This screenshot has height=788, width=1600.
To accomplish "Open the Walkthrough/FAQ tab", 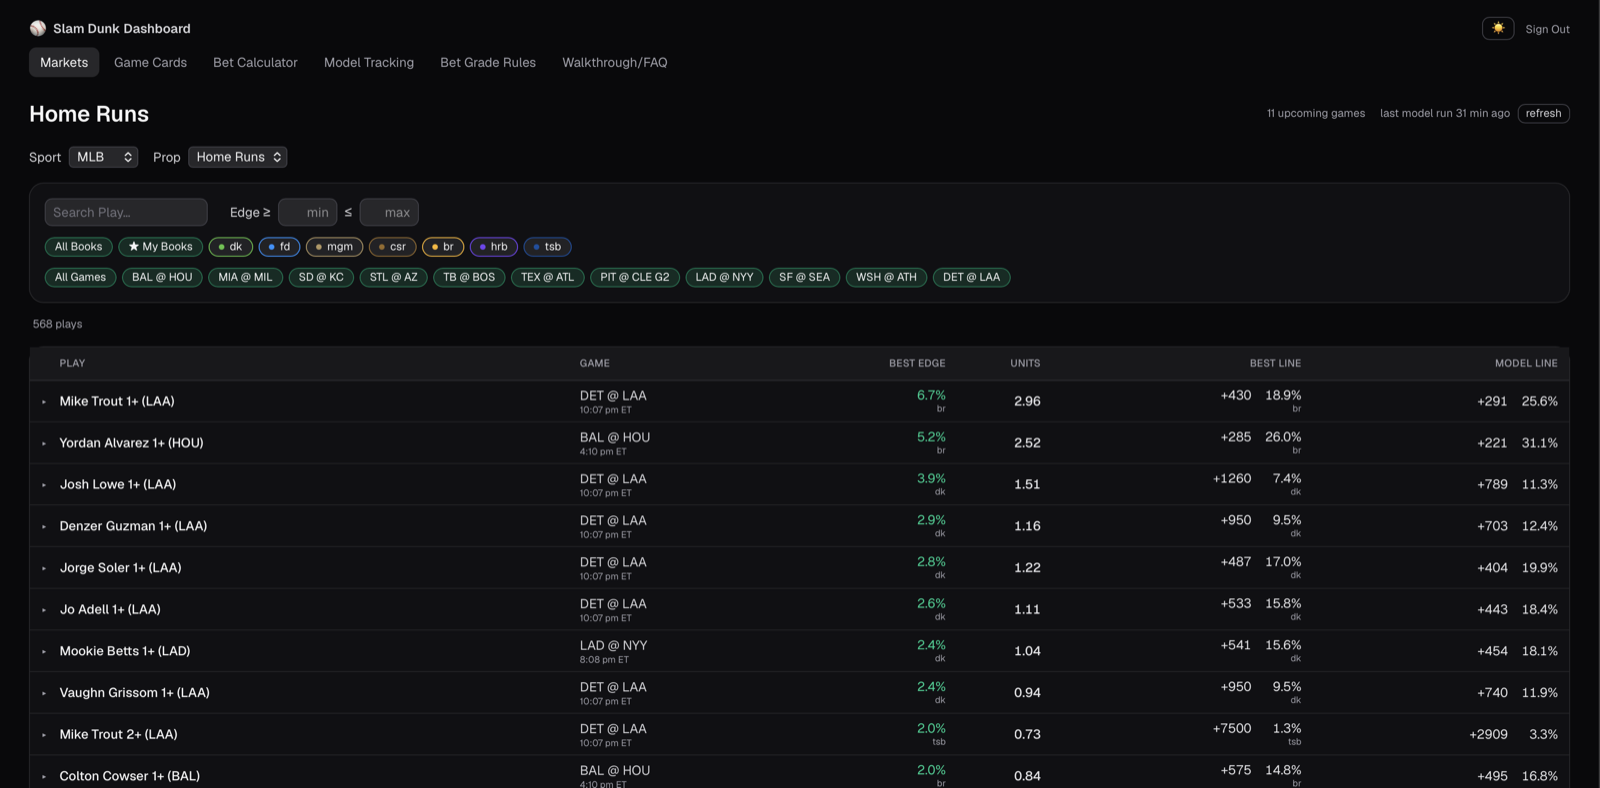I will click(x=615, y=62).
